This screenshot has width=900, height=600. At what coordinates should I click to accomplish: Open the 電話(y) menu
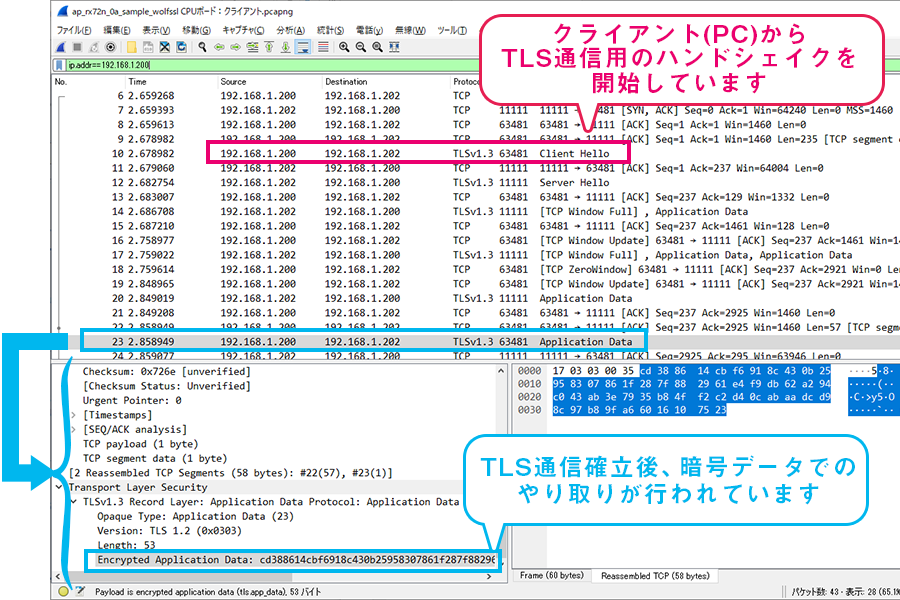(x=369, y=30)
